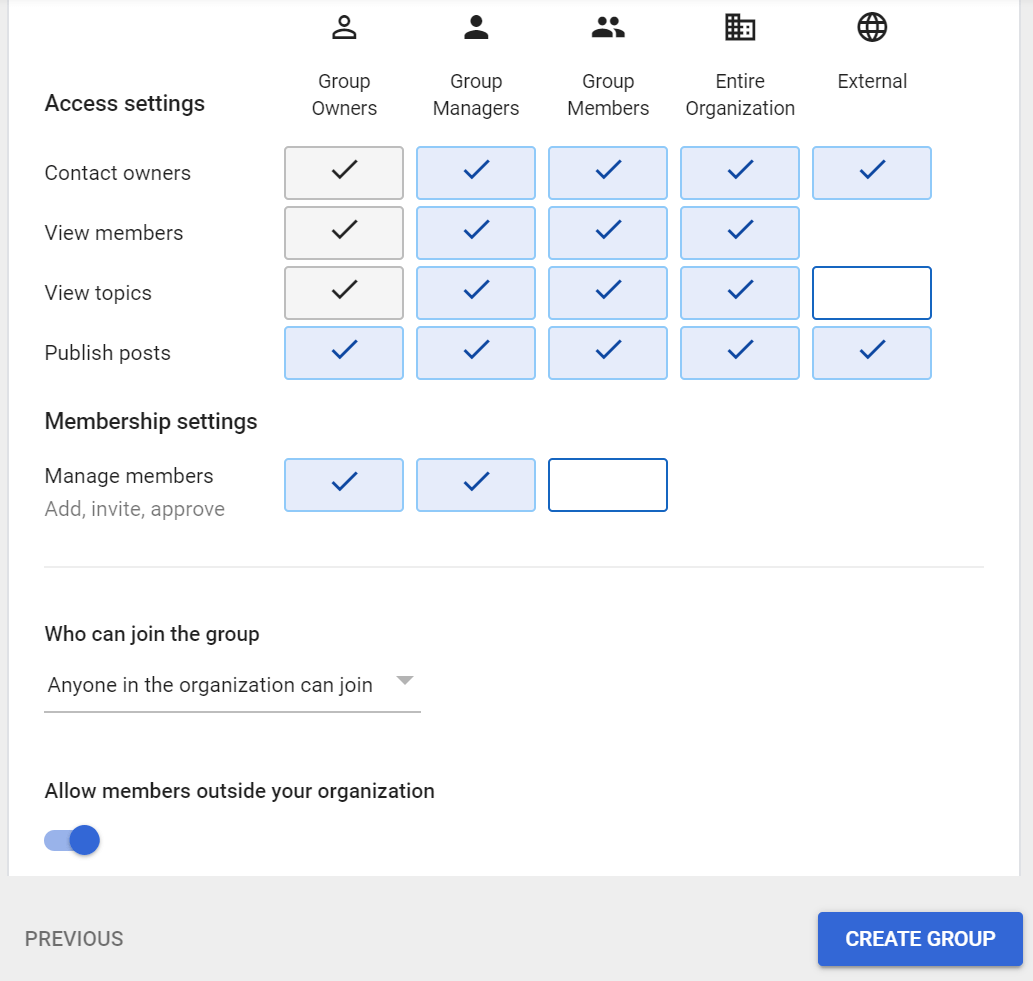Disable Publish posts for Entire Organization
Image resolution: width=1033 pixels, height=981 pixels.
[x=740, y=353]
